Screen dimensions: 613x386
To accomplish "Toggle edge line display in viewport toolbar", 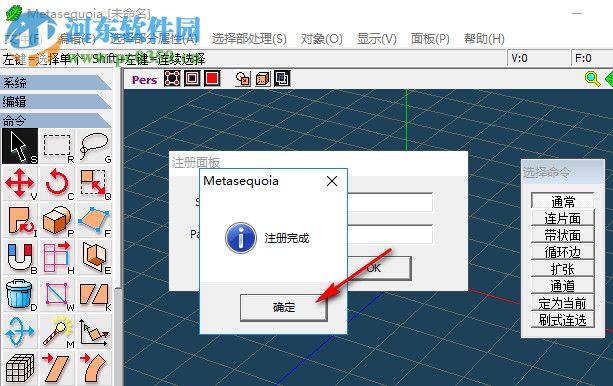I will (192, 78).
